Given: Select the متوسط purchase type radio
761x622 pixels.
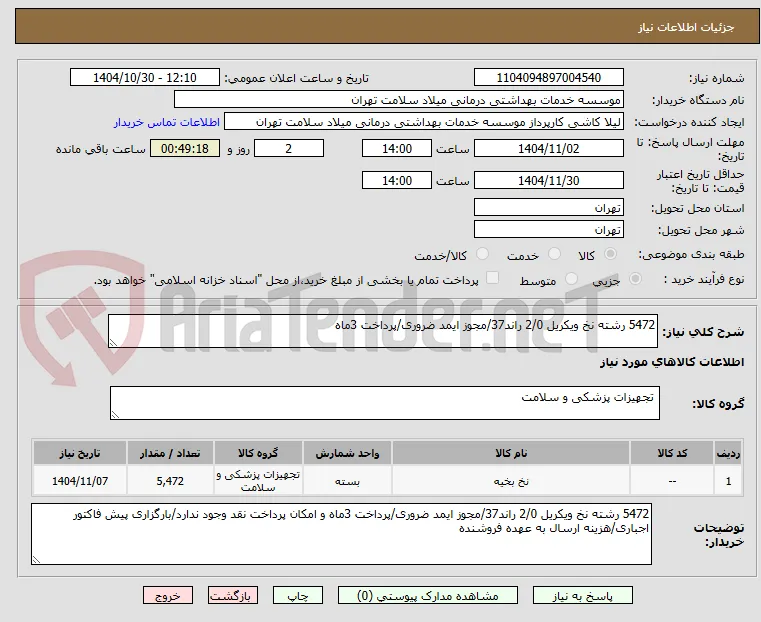Looking at the screenshot, I should (x=571, y=278).
